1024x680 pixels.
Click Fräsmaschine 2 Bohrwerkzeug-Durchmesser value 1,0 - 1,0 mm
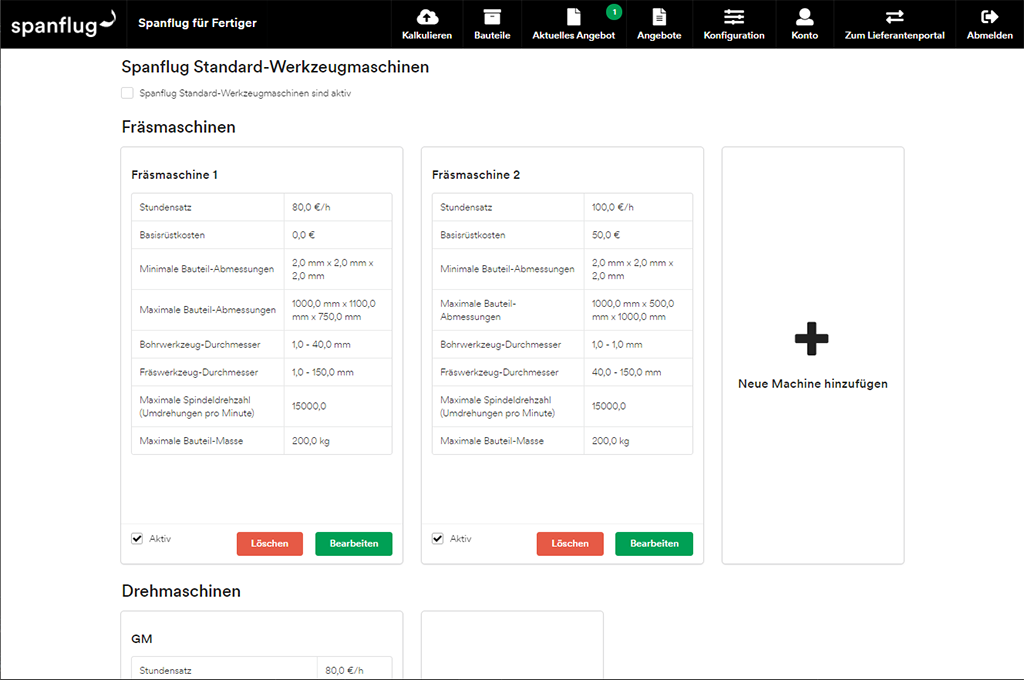(x=617, y=344)
